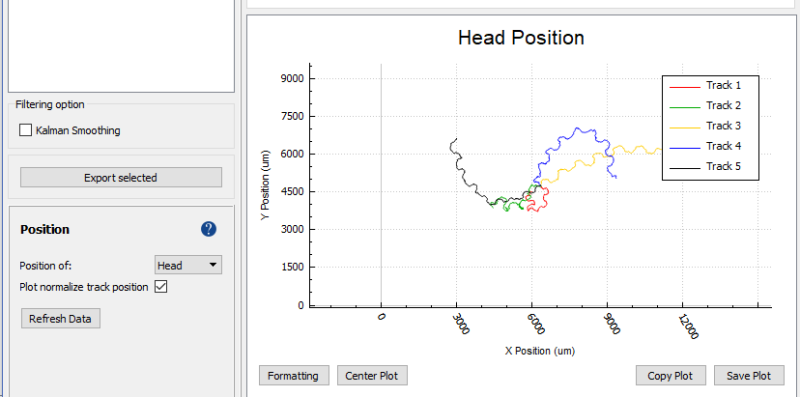
Task: Click the empty list box above Filtering option
Action: [x=121, y=45]
